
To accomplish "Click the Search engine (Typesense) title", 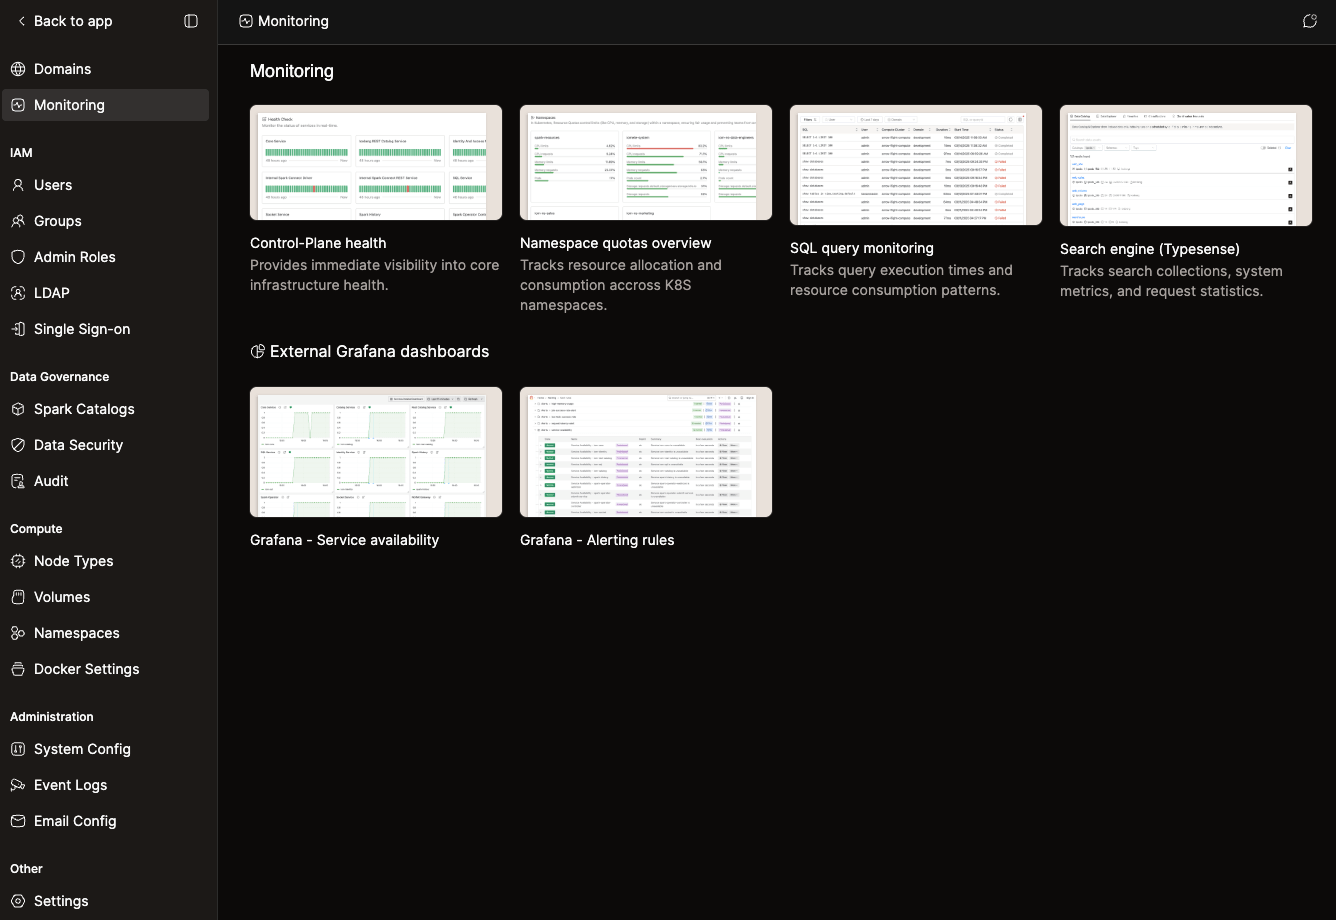I will click(1150, 249).
